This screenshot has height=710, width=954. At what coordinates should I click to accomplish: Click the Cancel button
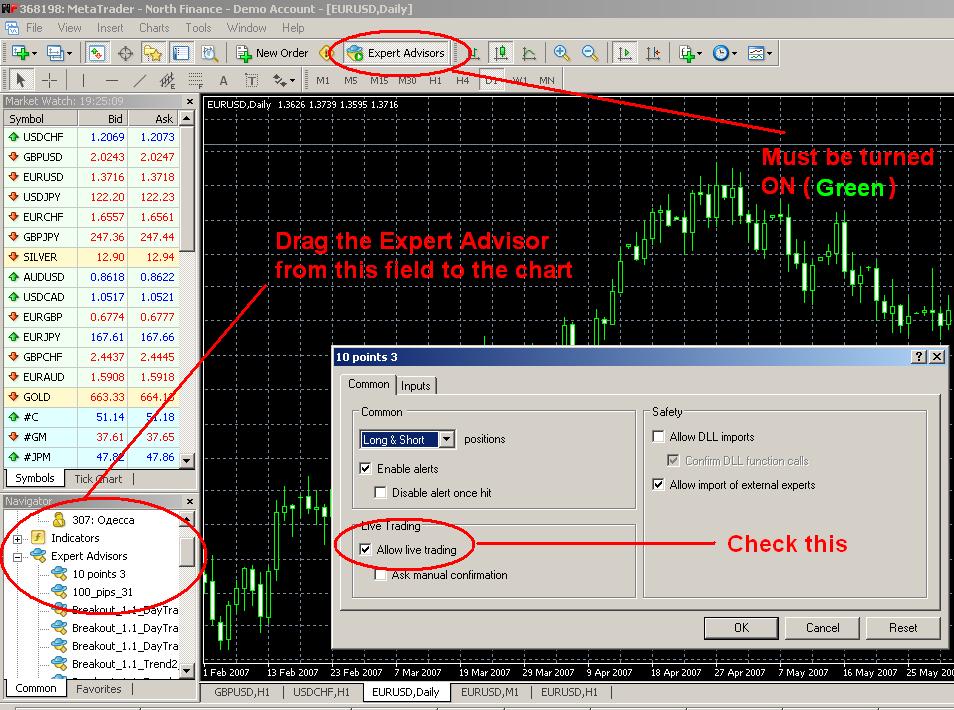coord(823,628)
